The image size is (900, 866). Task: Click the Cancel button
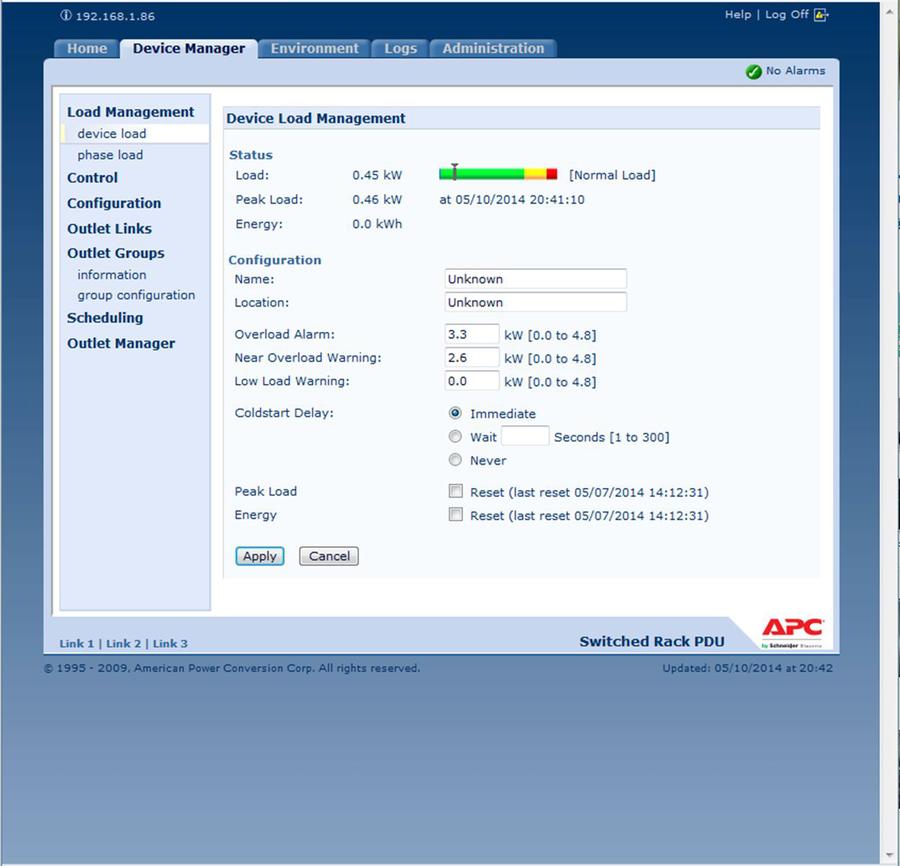click(x=329, y=556)
